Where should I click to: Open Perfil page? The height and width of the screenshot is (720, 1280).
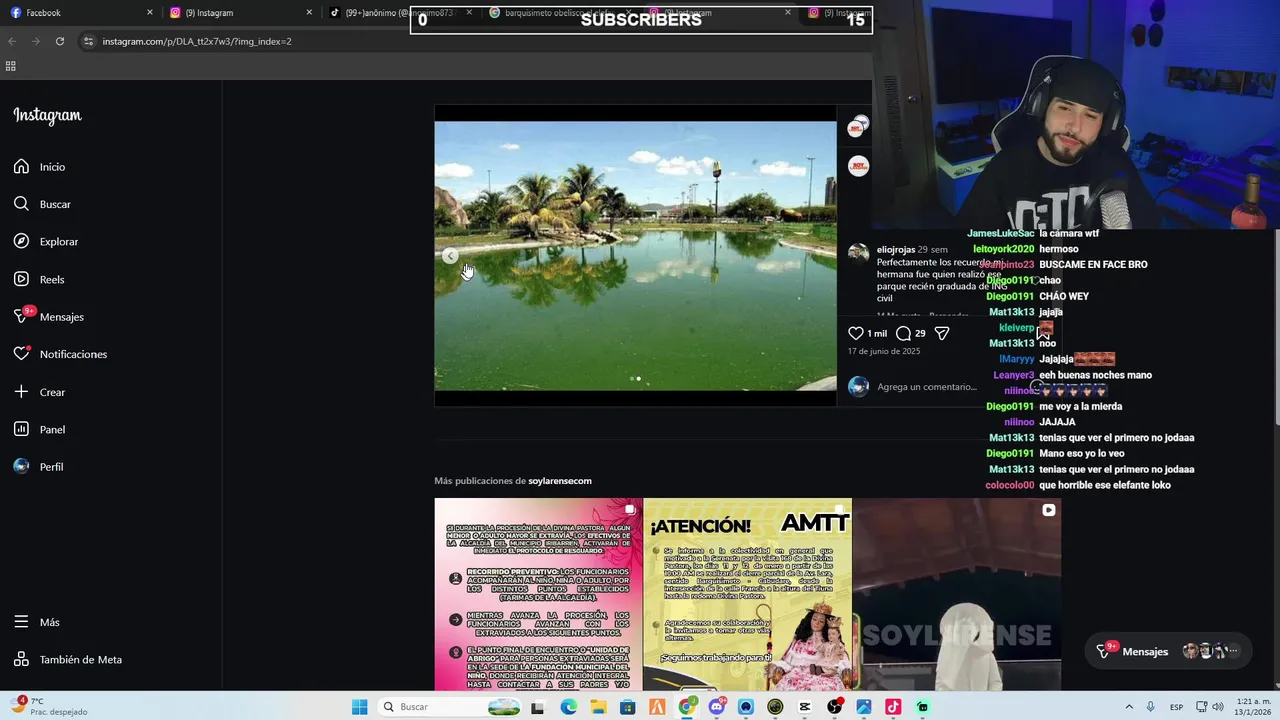click(x=38, y=467)
